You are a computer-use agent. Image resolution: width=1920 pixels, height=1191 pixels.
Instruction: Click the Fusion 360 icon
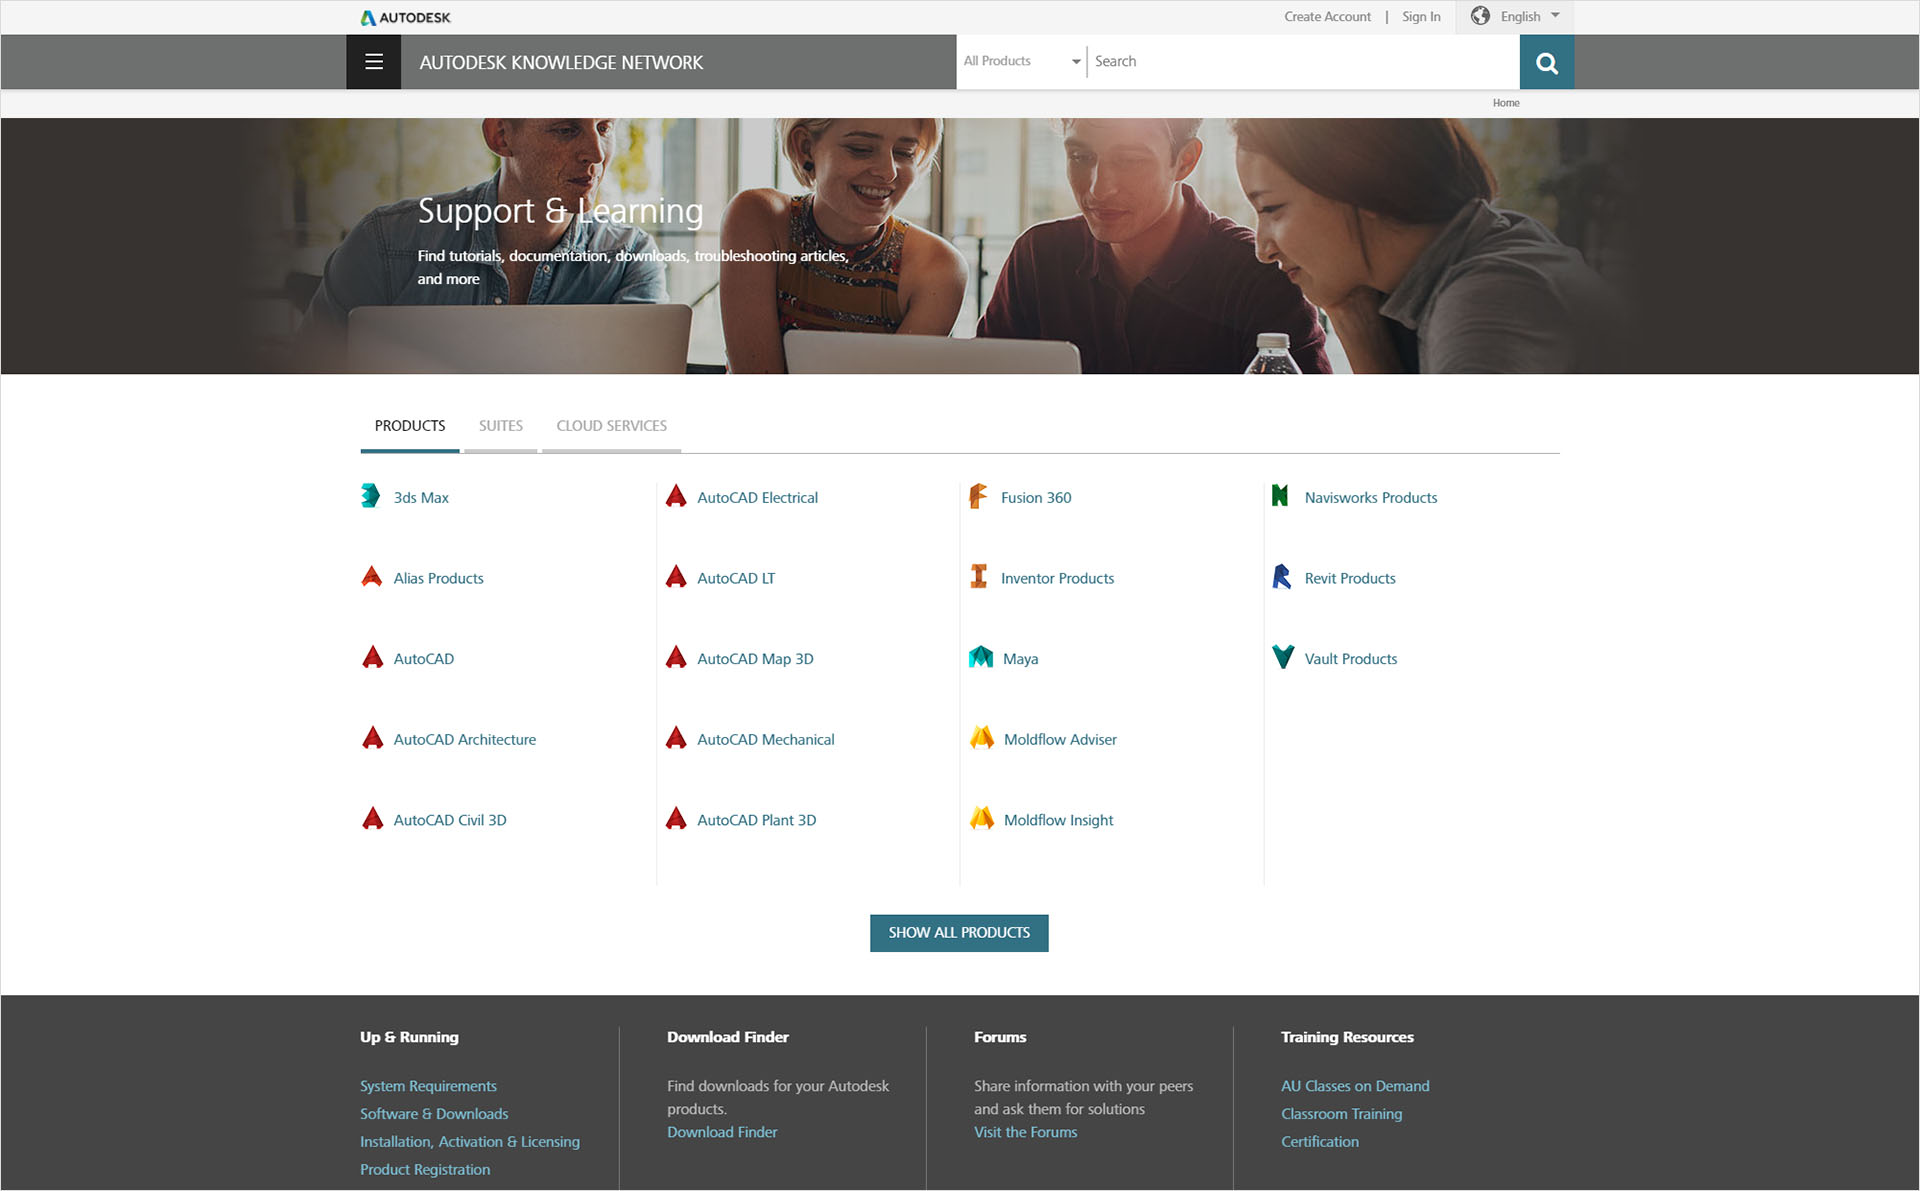pos(978,496)
